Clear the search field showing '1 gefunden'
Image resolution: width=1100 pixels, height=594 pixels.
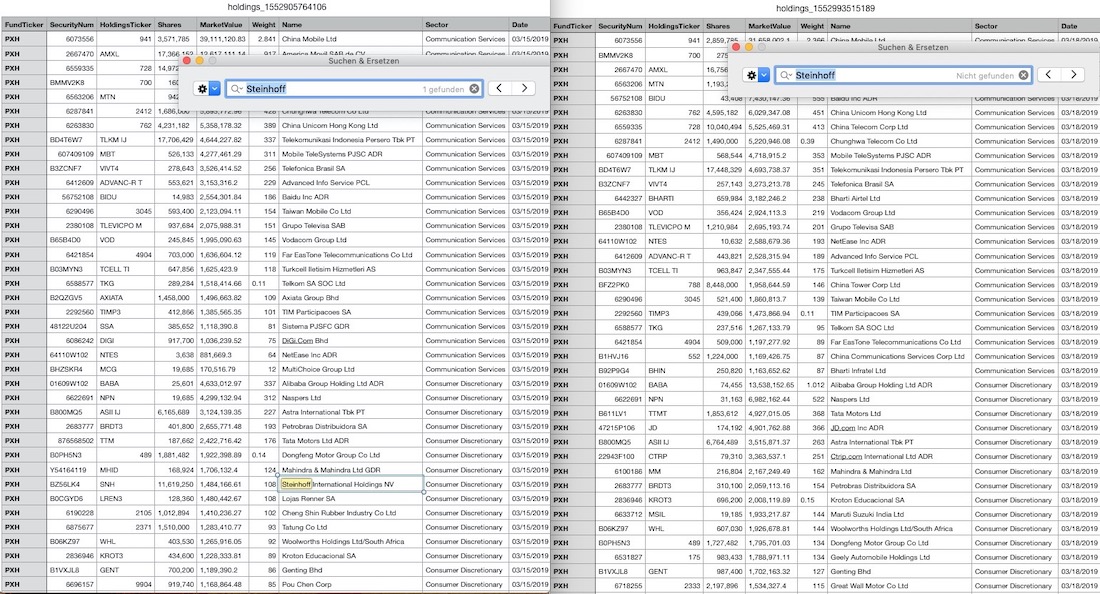[x=475, y=89]
